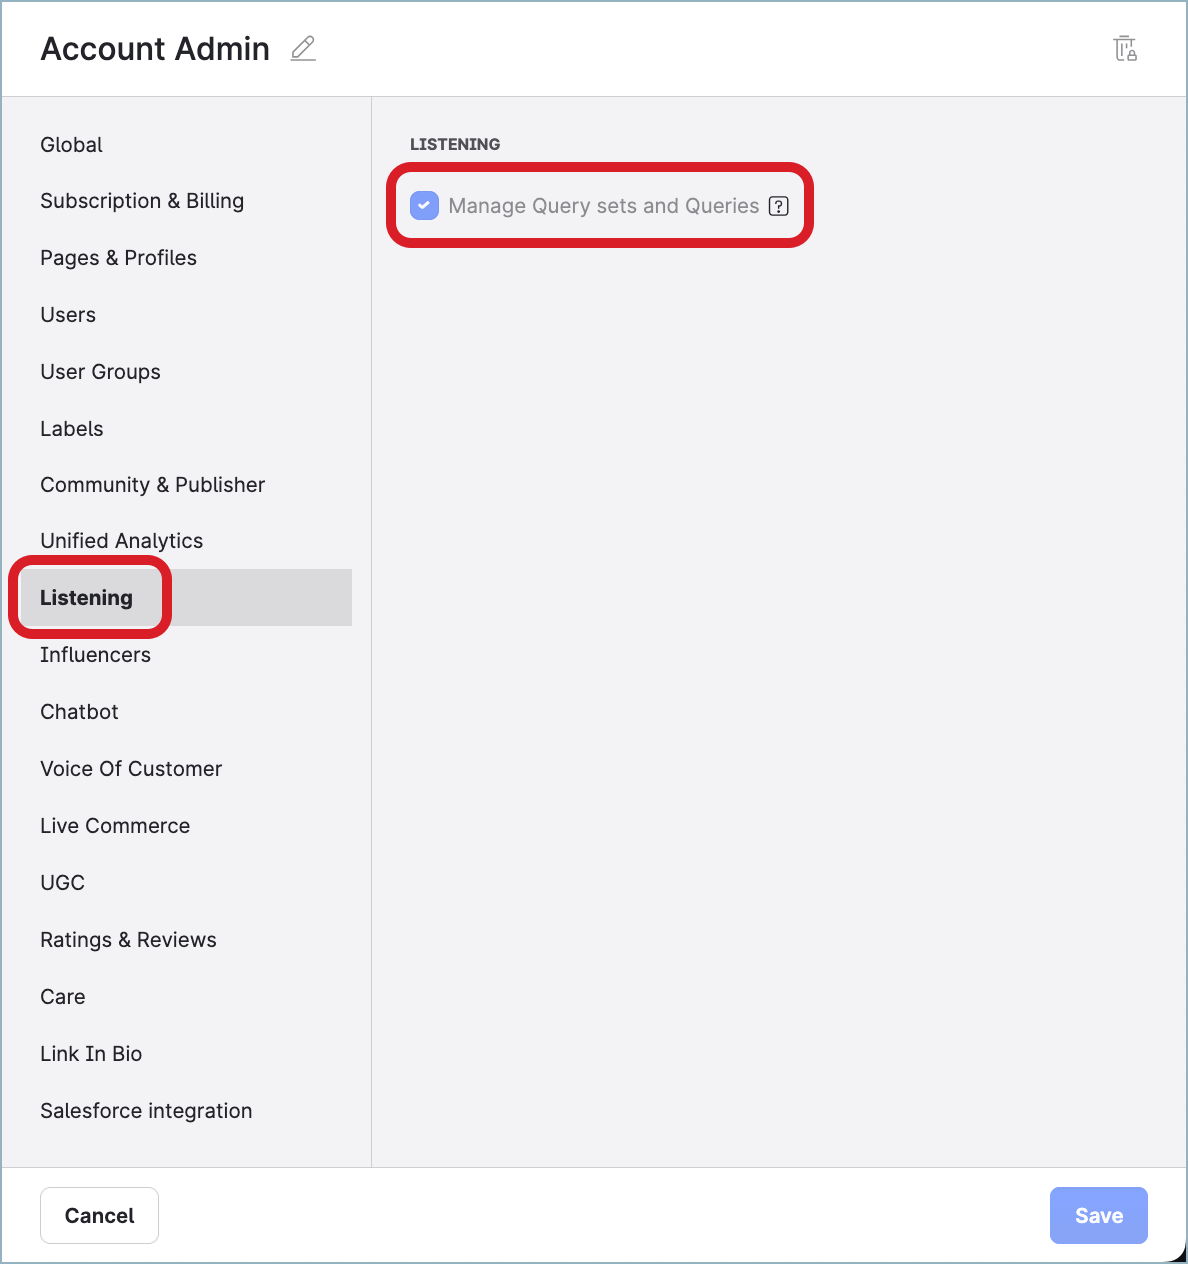
Task: Open the Unified Analytics section
Action: click(x=121, y=540)
